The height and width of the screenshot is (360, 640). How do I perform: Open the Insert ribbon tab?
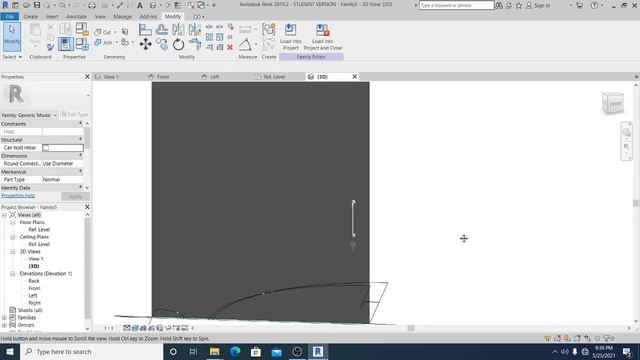tap(52, 16)
